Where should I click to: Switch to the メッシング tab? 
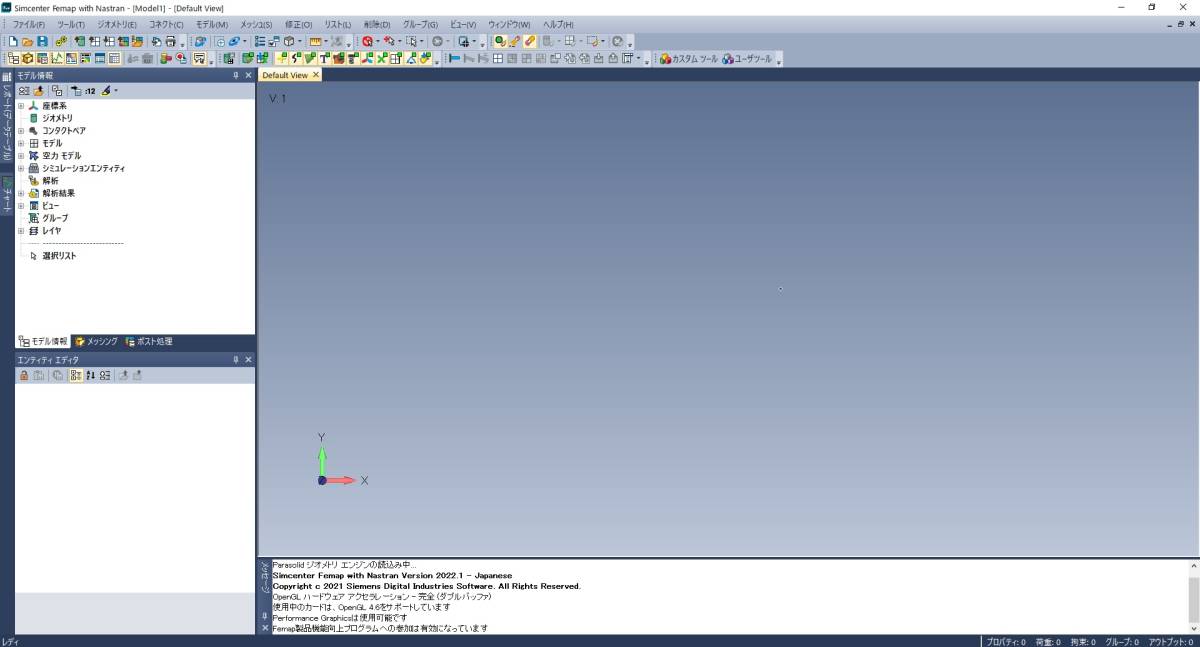coord(96,341)
